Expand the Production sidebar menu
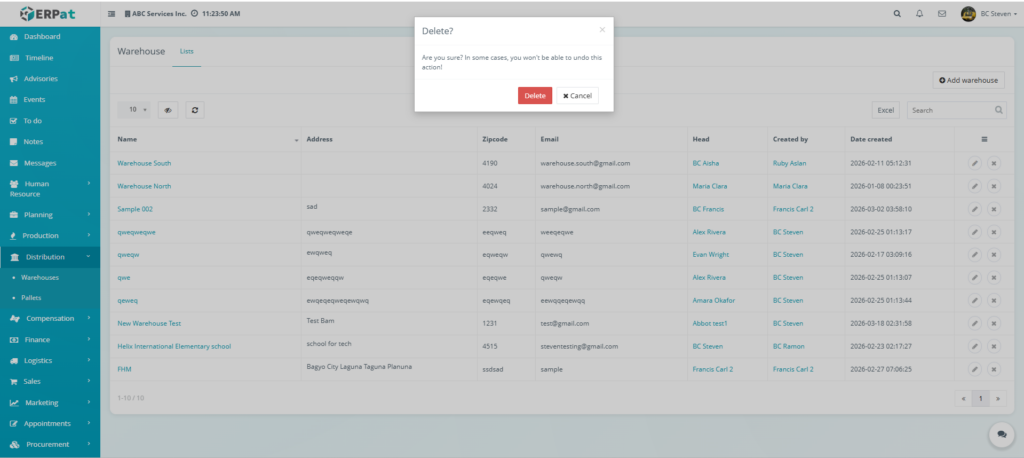Viewport: 1024px width, 458px height. (50, 235)
